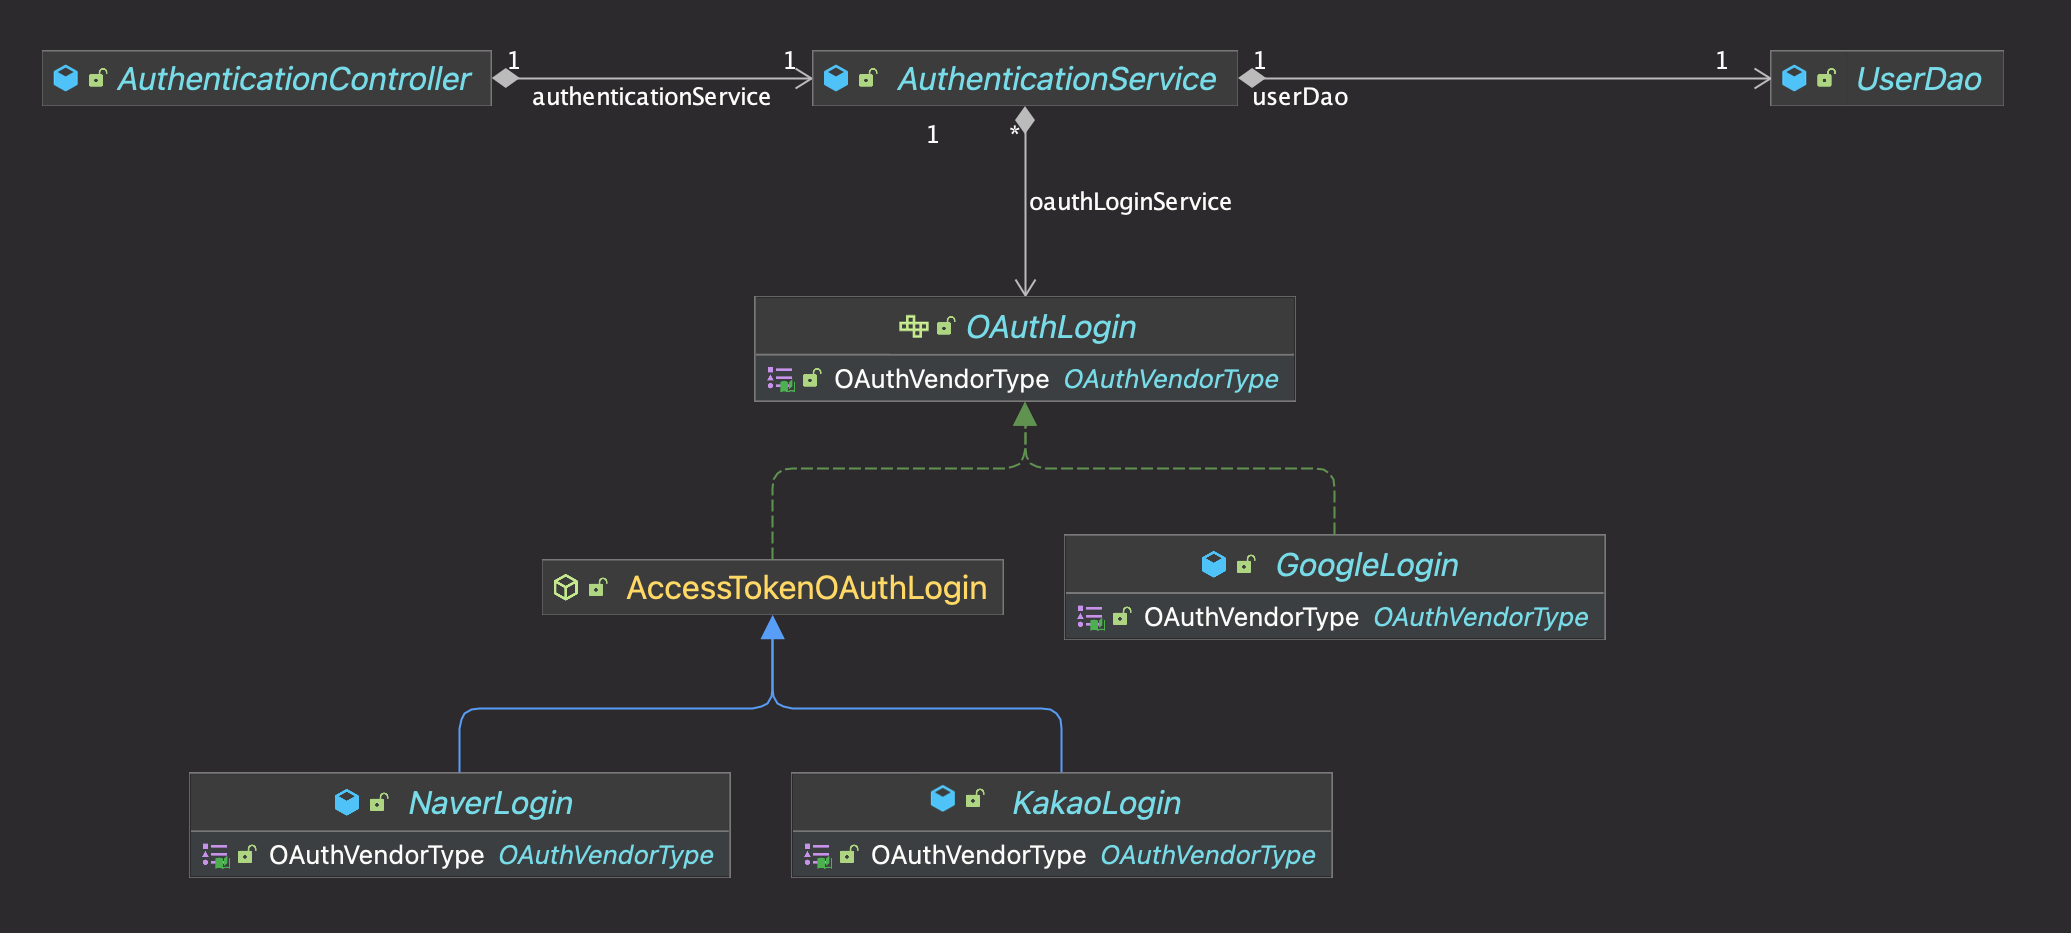Screen dimensions: 2071x933
Task: Click OAuthVendorType property in NaverLogin node
Action: pyautogui.click(x=376, y=855)
